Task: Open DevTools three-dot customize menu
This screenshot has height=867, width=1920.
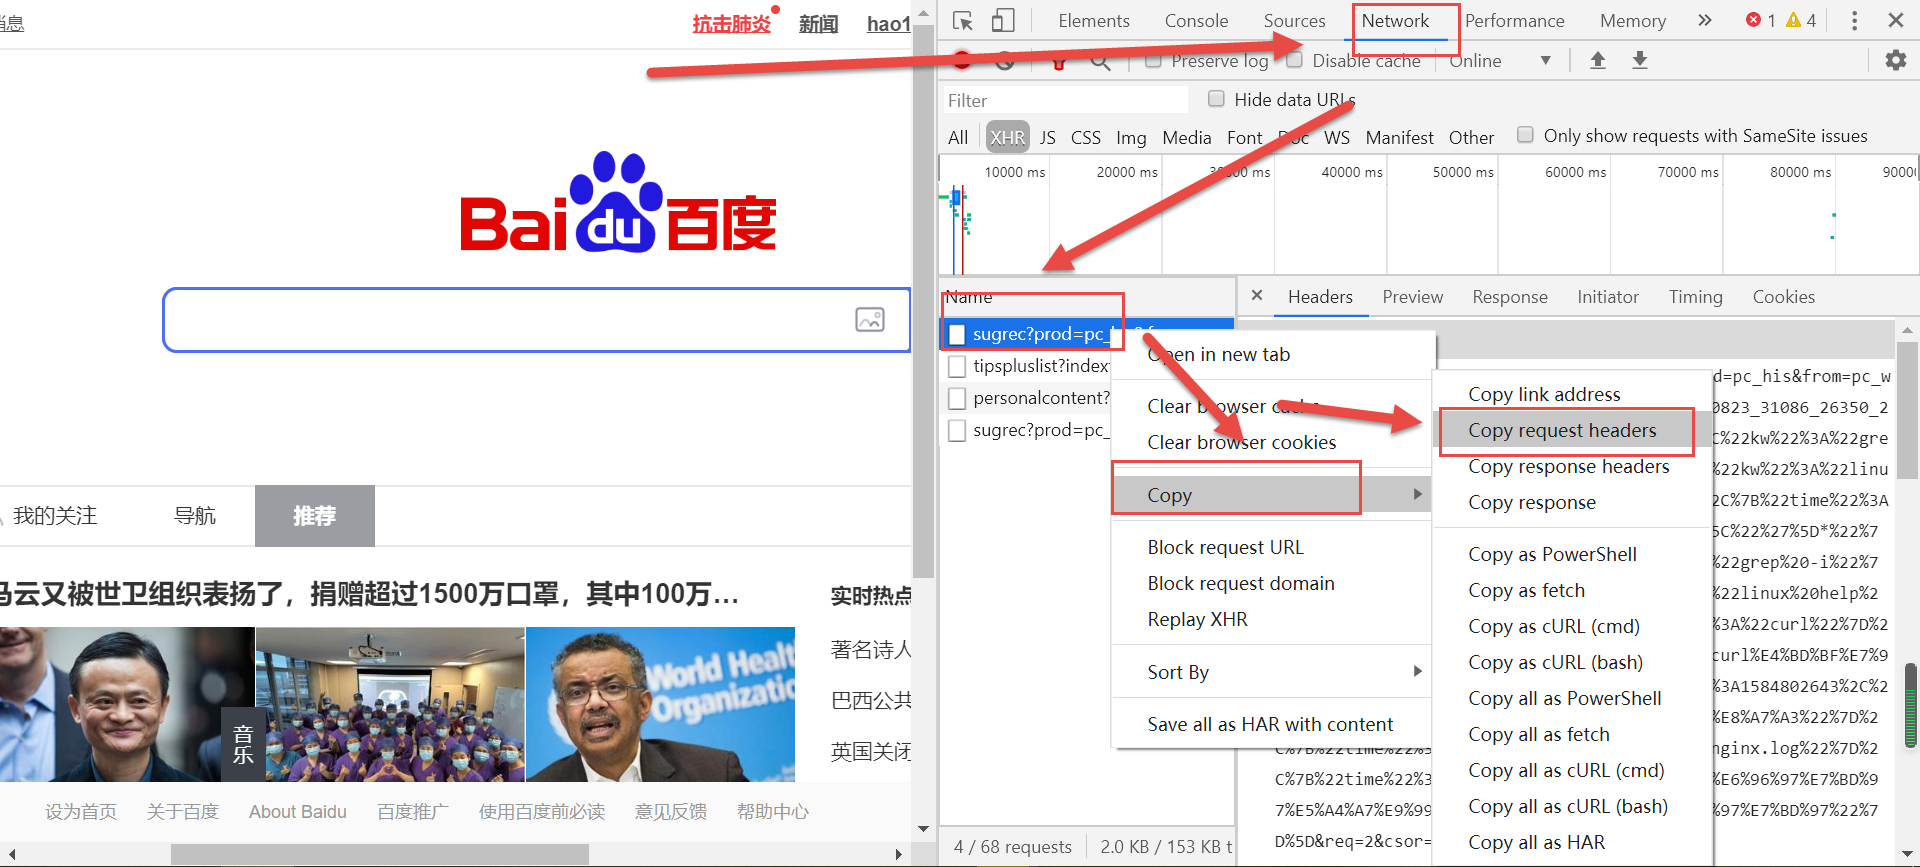Action: pos(1854,21)
